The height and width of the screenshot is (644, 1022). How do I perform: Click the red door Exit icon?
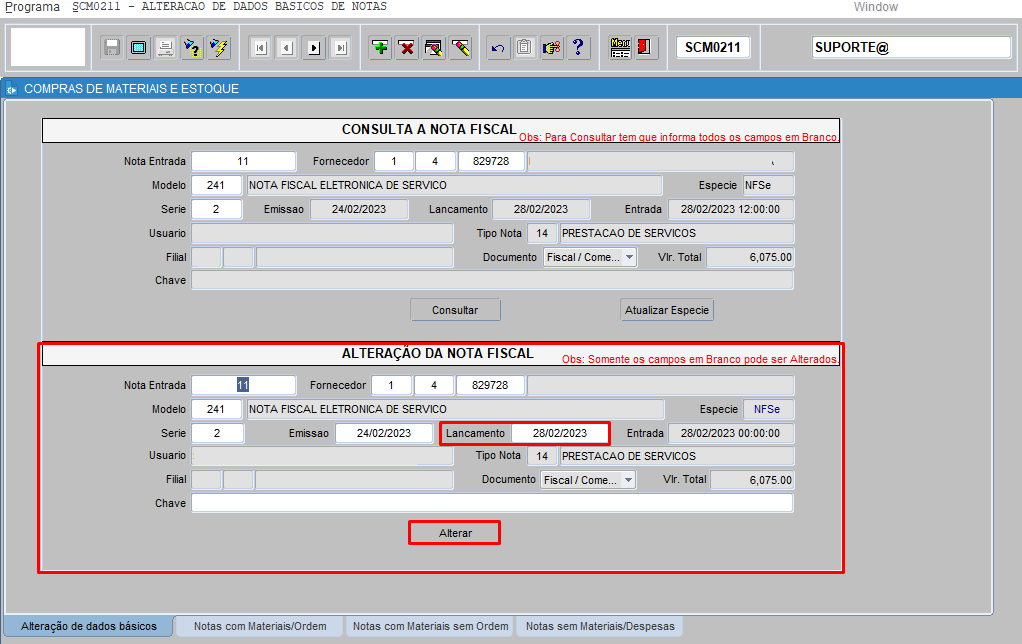point(645,48)
